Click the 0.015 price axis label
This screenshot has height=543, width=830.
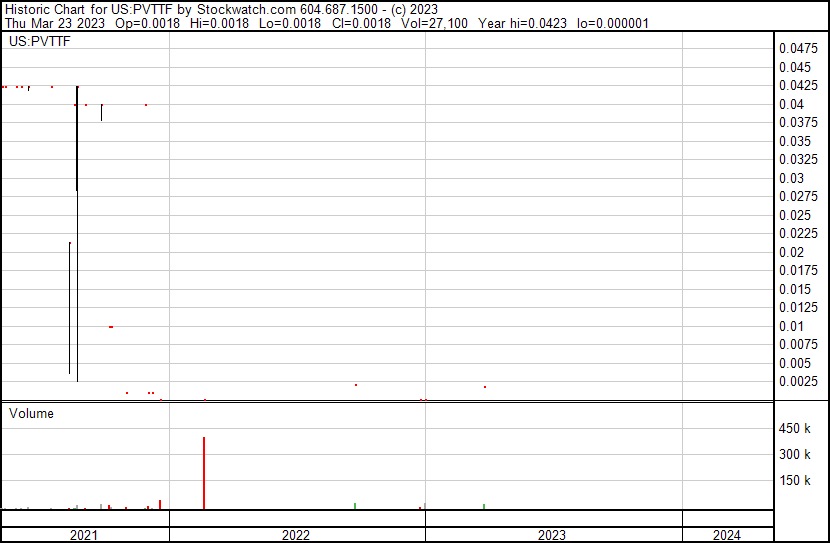(795, 289)
